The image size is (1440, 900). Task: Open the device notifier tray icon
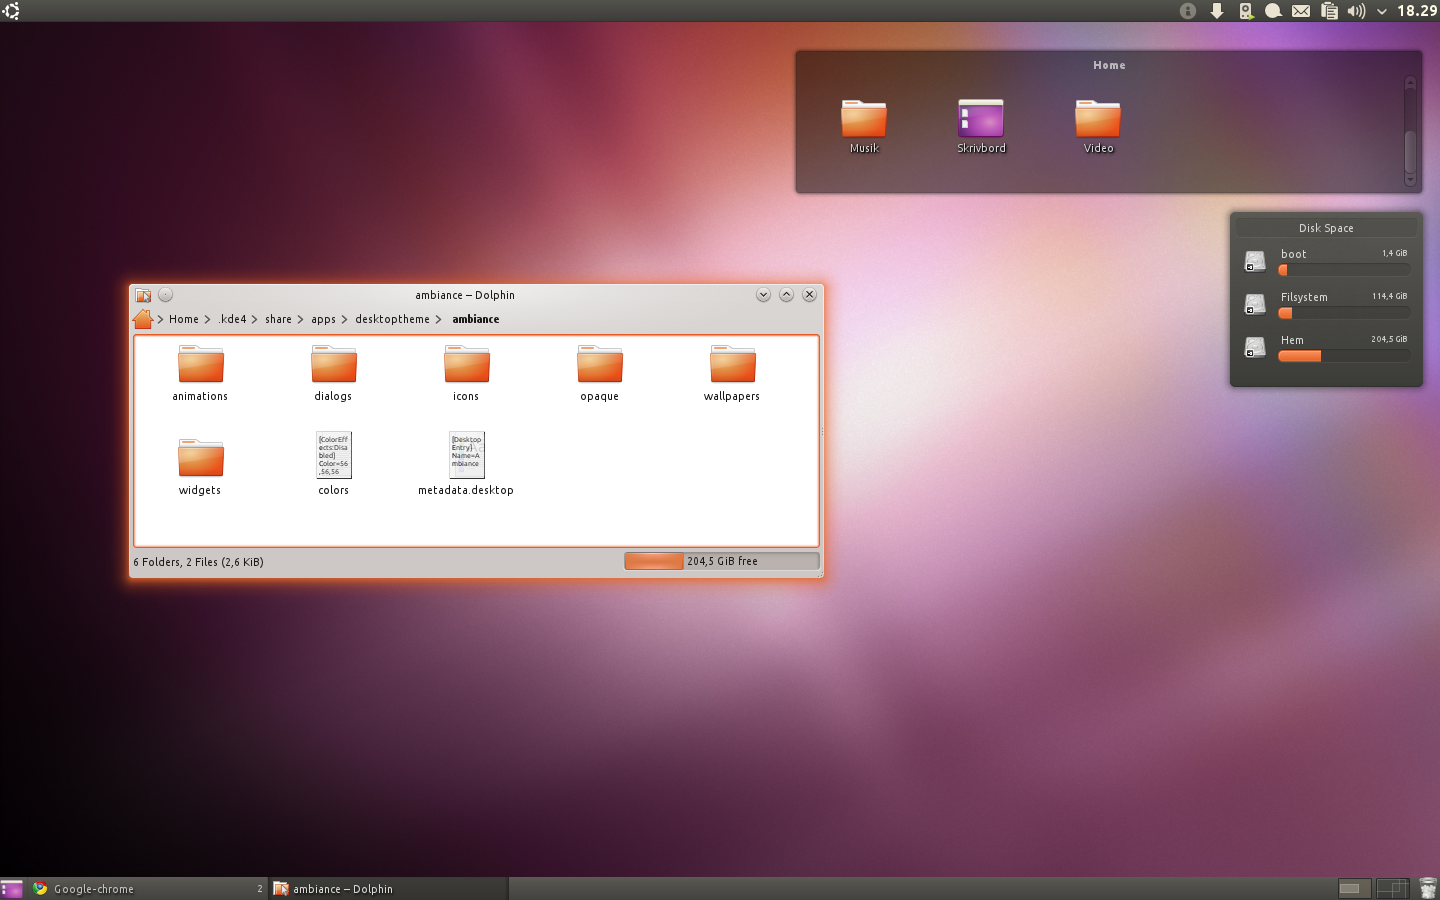click(x=1246, y=11)
